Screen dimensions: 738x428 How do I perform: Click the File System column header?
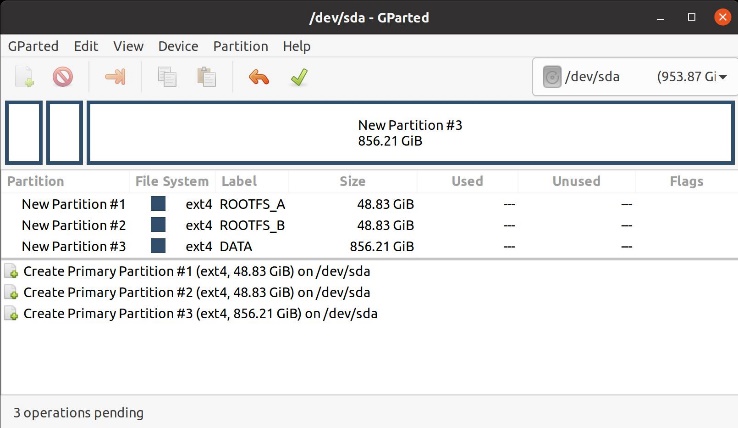pos(172,182)
